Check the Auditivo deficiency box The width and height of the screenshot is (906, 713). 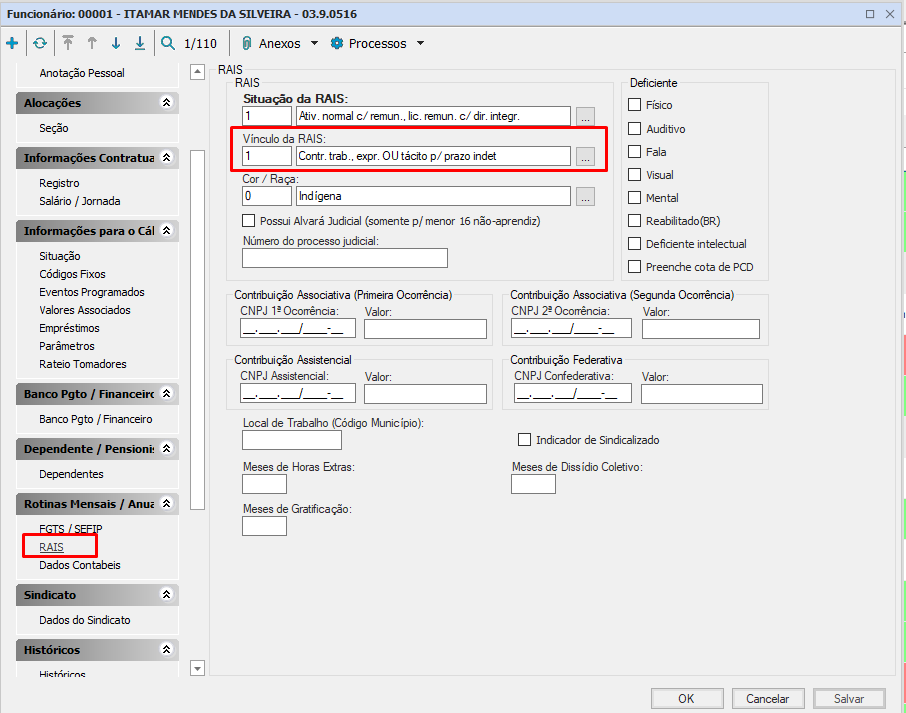pos(634,128)
